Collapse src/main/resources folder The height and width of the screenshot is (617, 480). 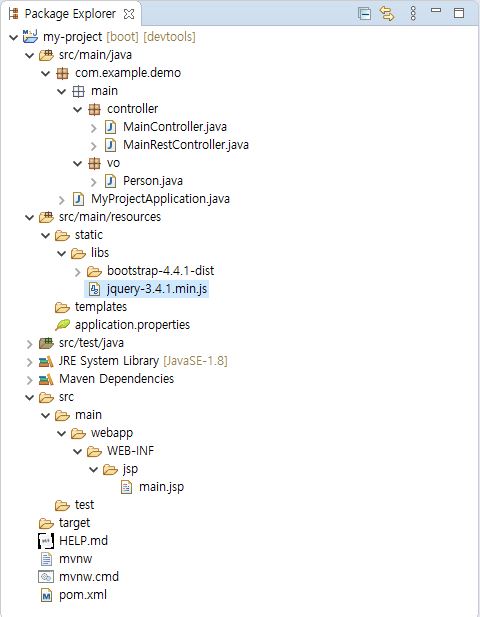30,217
